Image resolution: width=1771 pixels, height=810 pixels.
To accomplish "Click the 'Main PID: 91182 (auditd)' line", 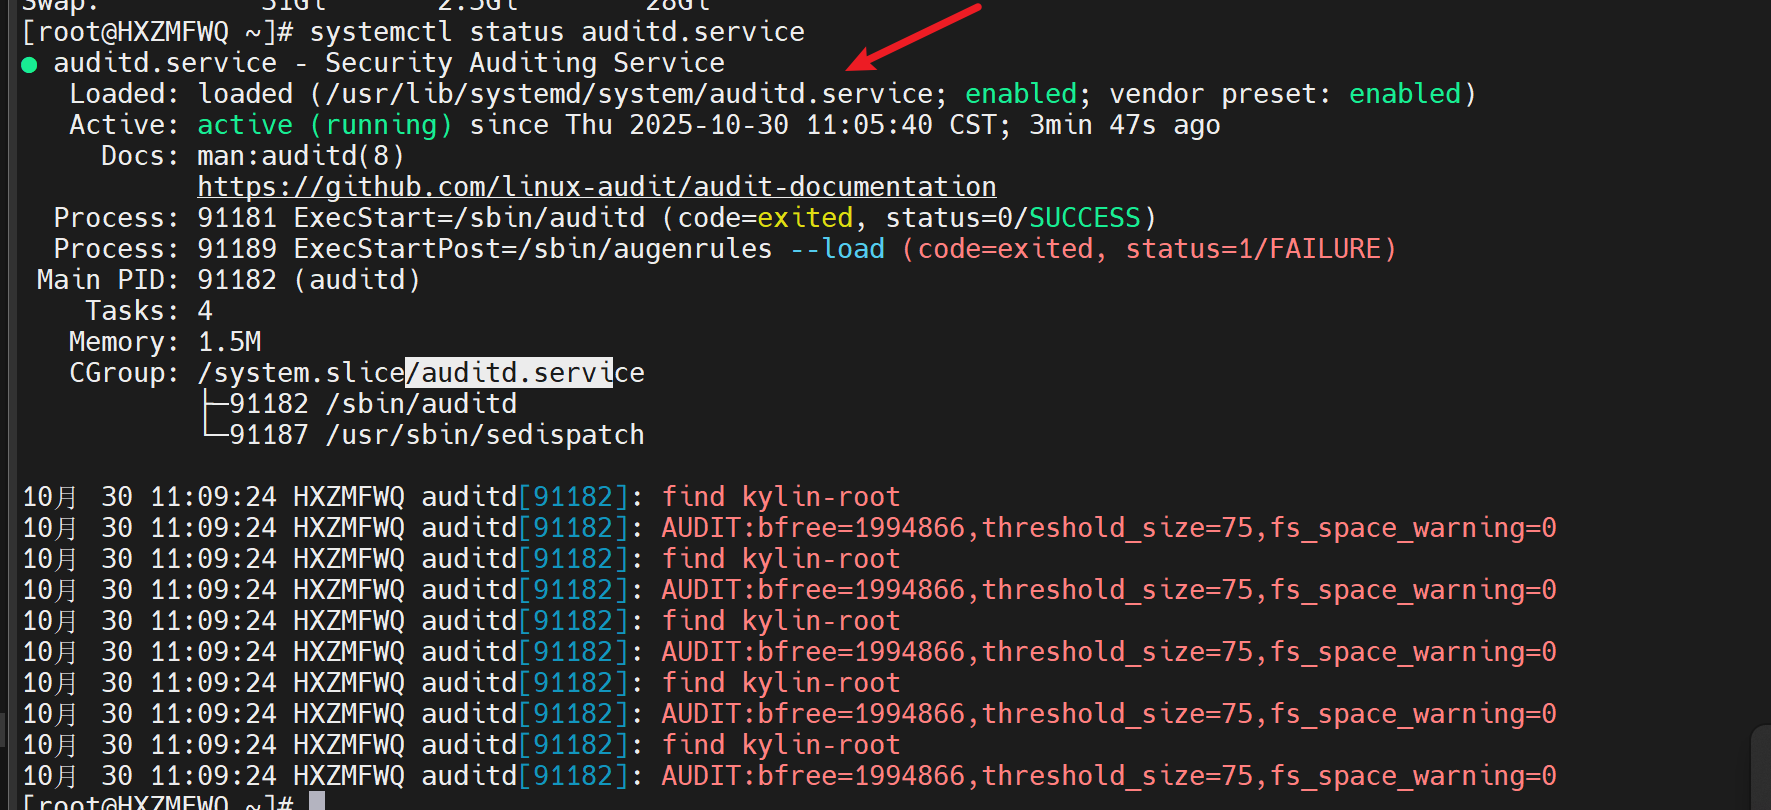I will [229, 280].
